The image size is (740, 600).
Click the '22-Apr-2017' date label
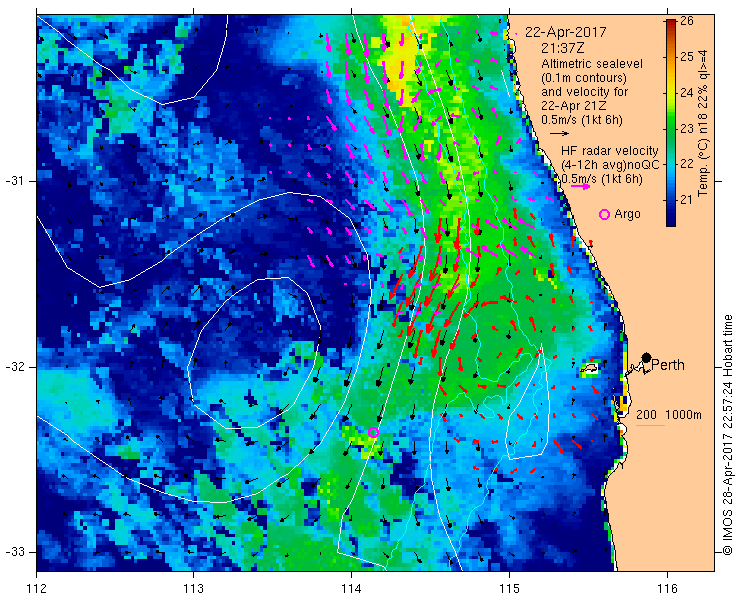click(566, 33)
